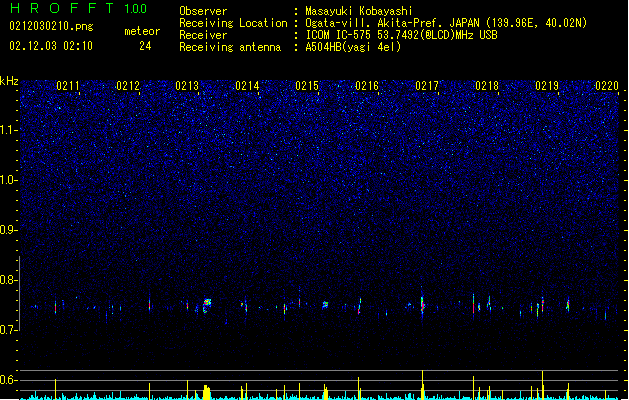629x400 pixels.
Task: Click the 0.7 frequency axis label
Action: tap(9, 330)
